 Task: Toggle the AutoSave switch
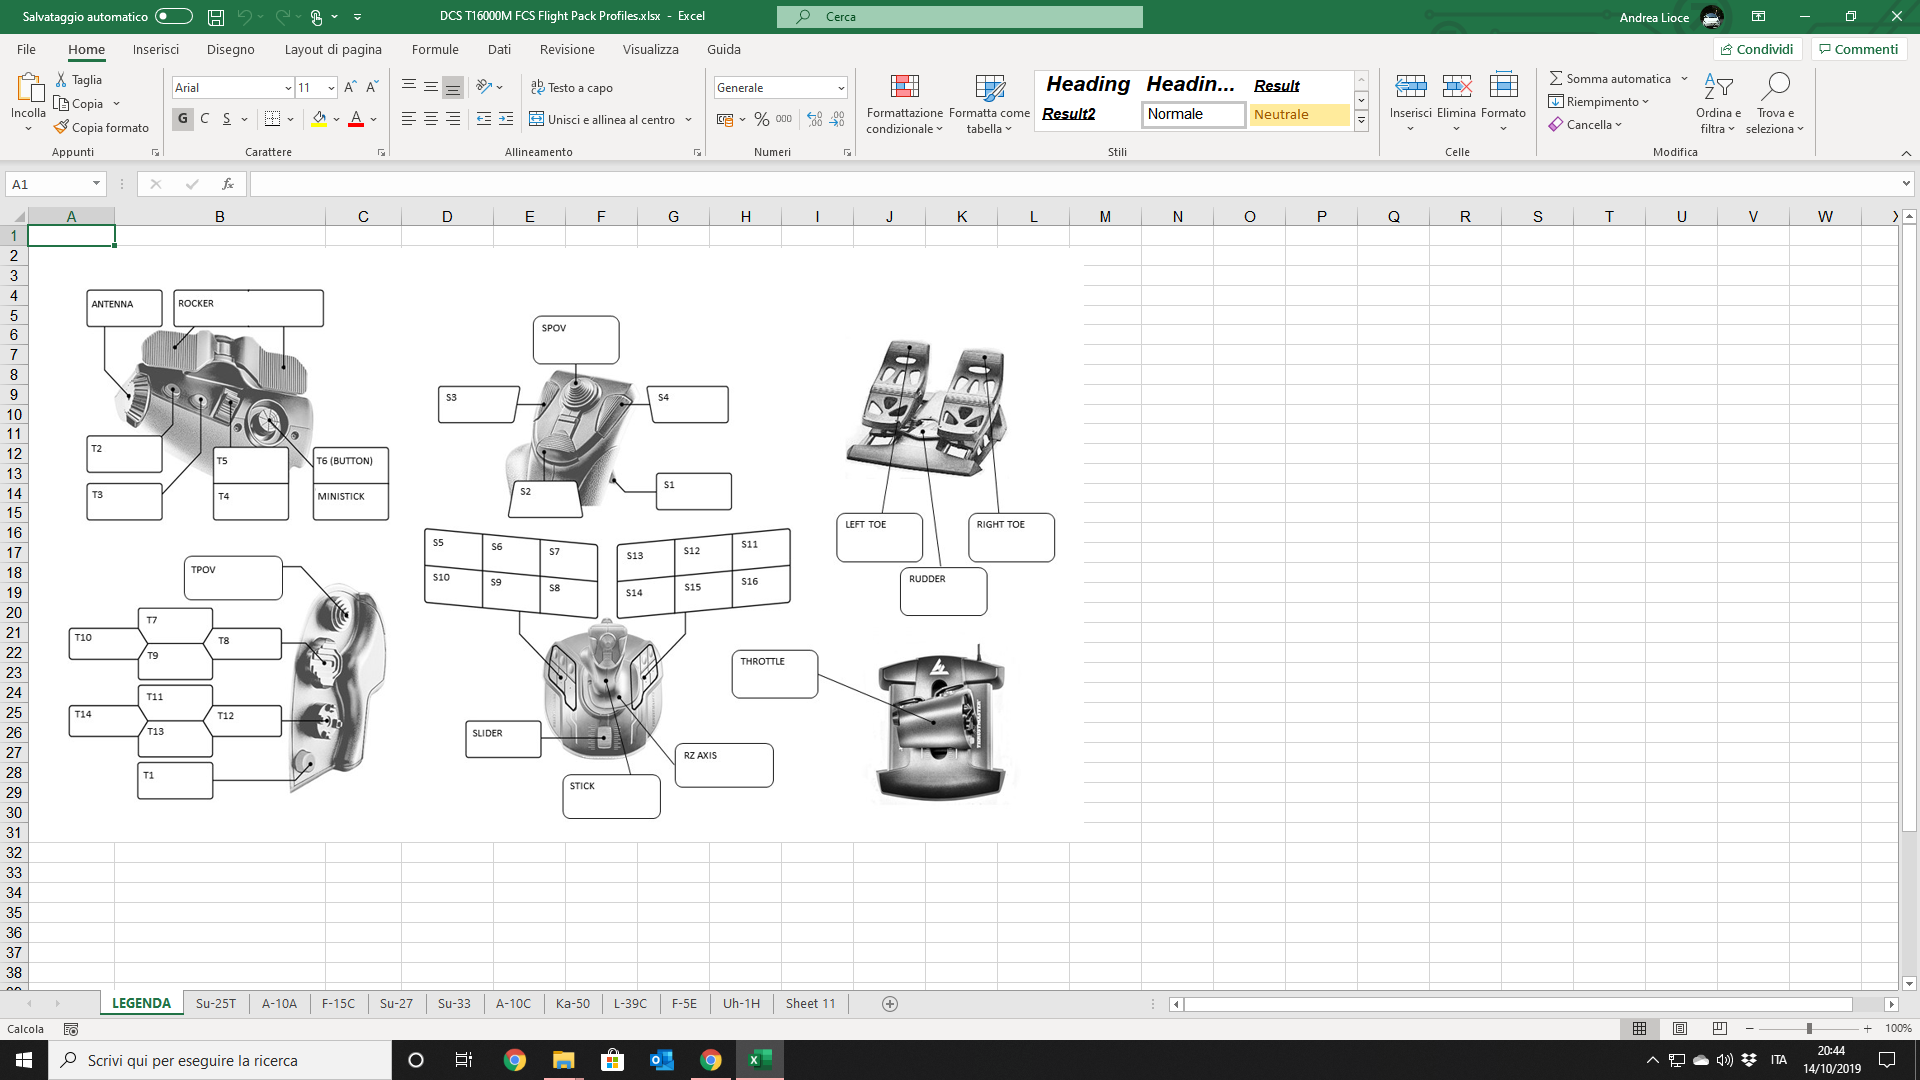[x=173, y=16]
